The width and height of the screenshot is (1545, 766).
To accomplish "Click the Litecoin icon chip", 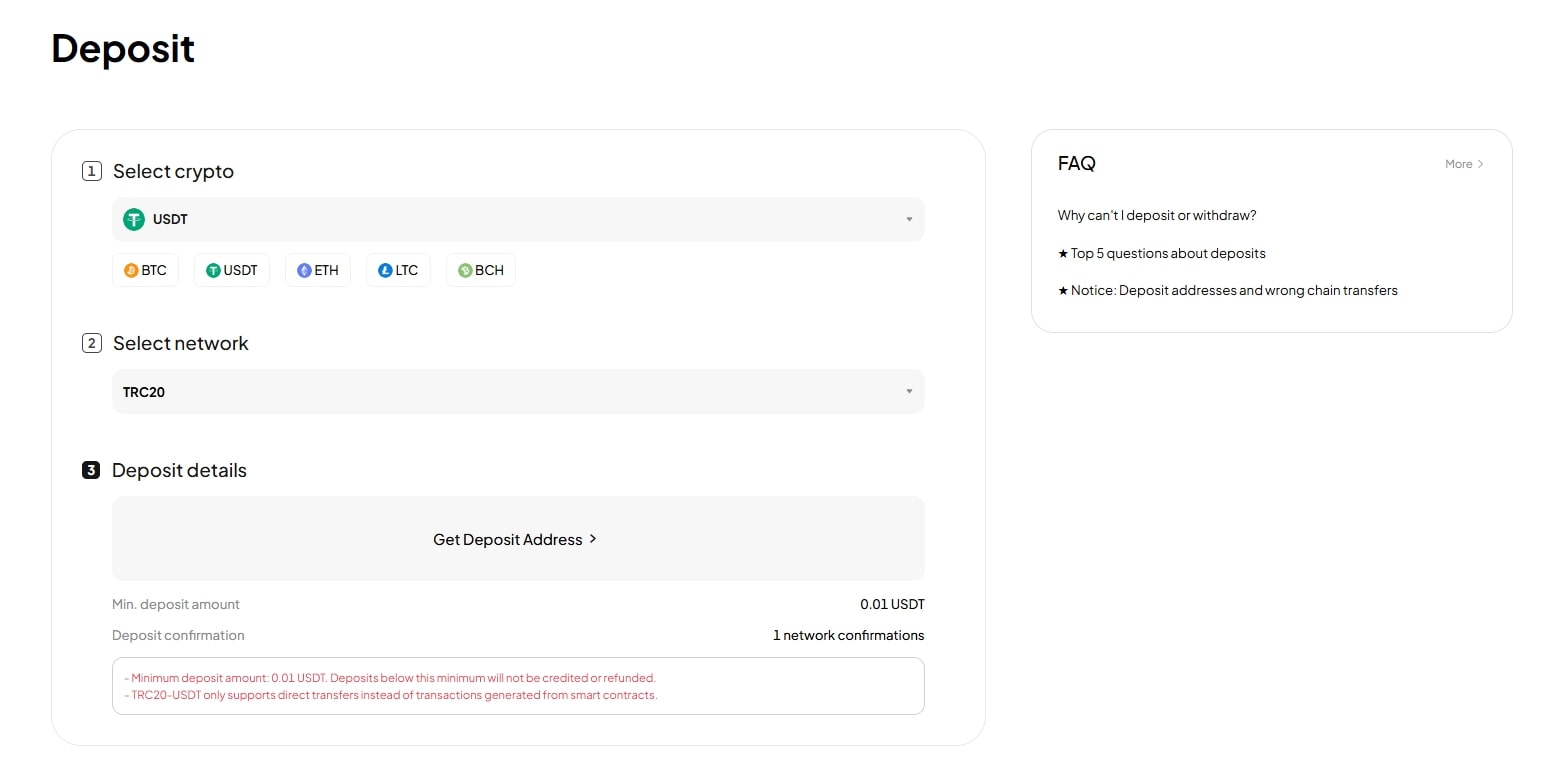I will point(385,270).
